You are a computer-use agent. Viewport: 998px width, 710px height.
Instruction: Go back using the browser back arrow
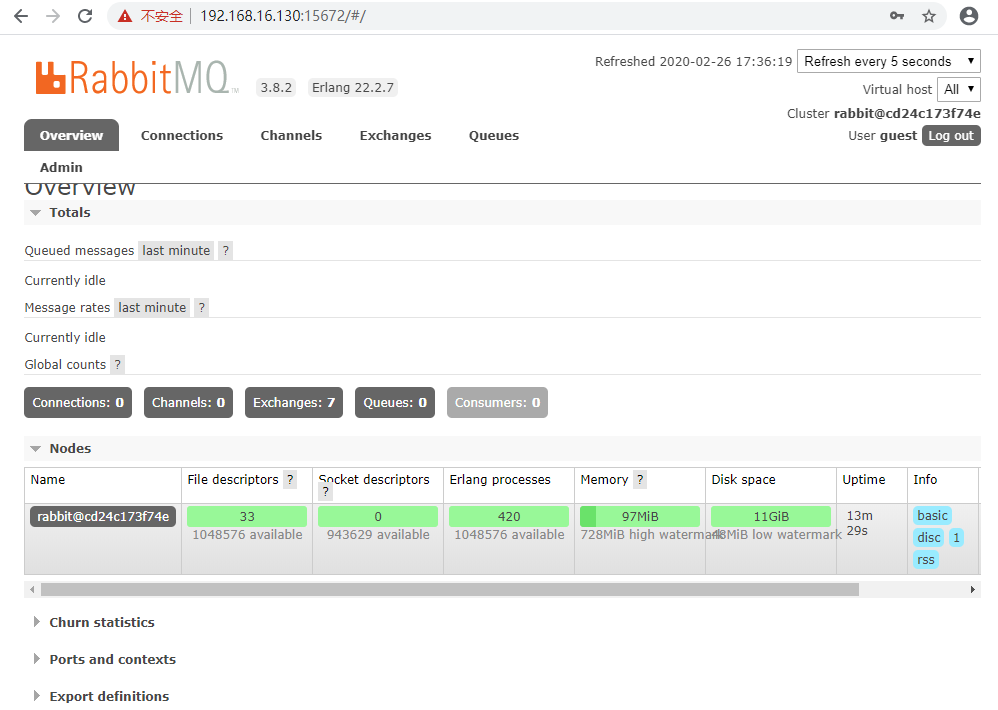pos(21,16)
